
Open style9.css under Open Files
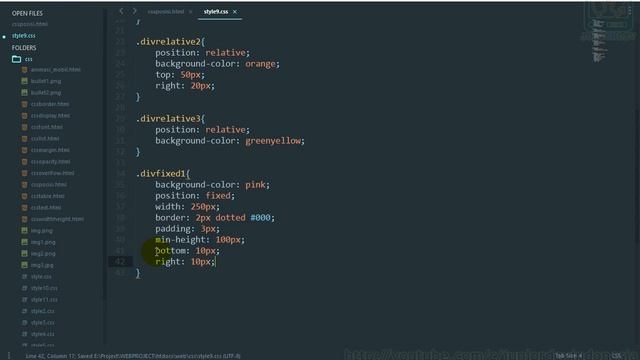[x=24, y=36]
